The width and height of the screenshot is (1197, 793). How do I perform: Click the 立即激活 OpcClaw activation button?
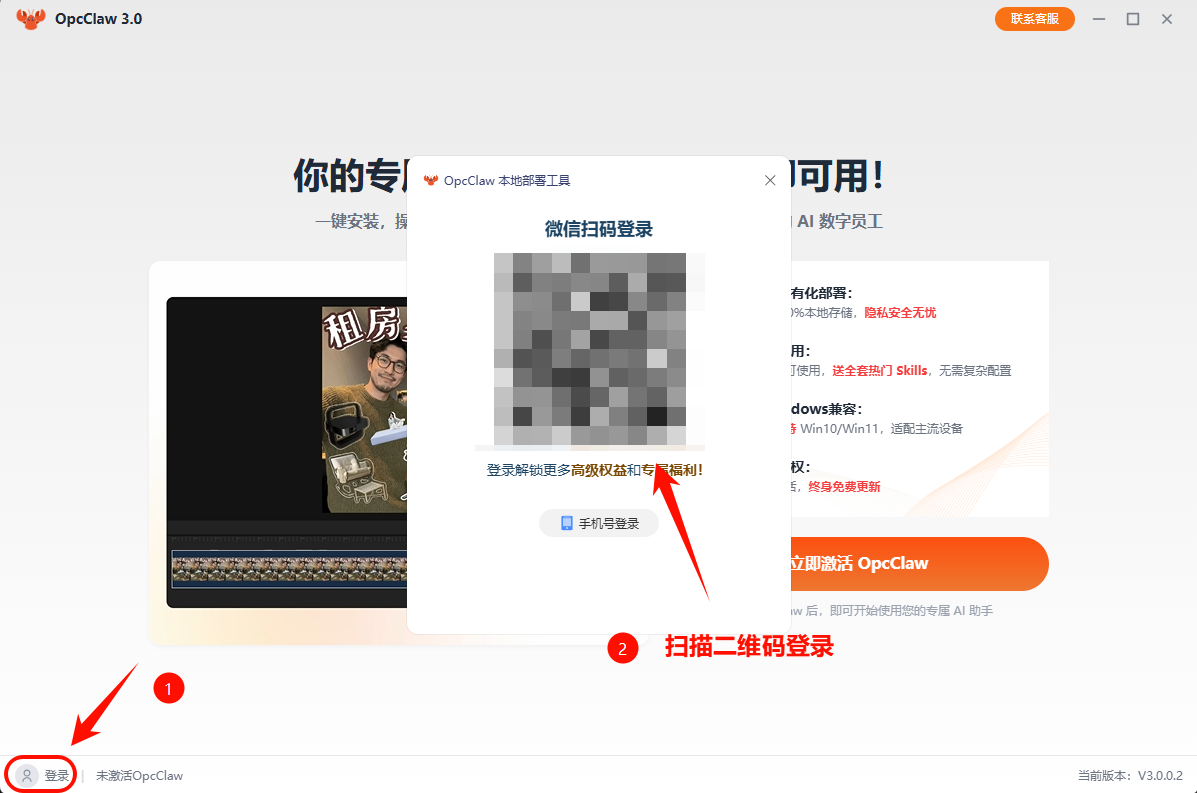918,563
